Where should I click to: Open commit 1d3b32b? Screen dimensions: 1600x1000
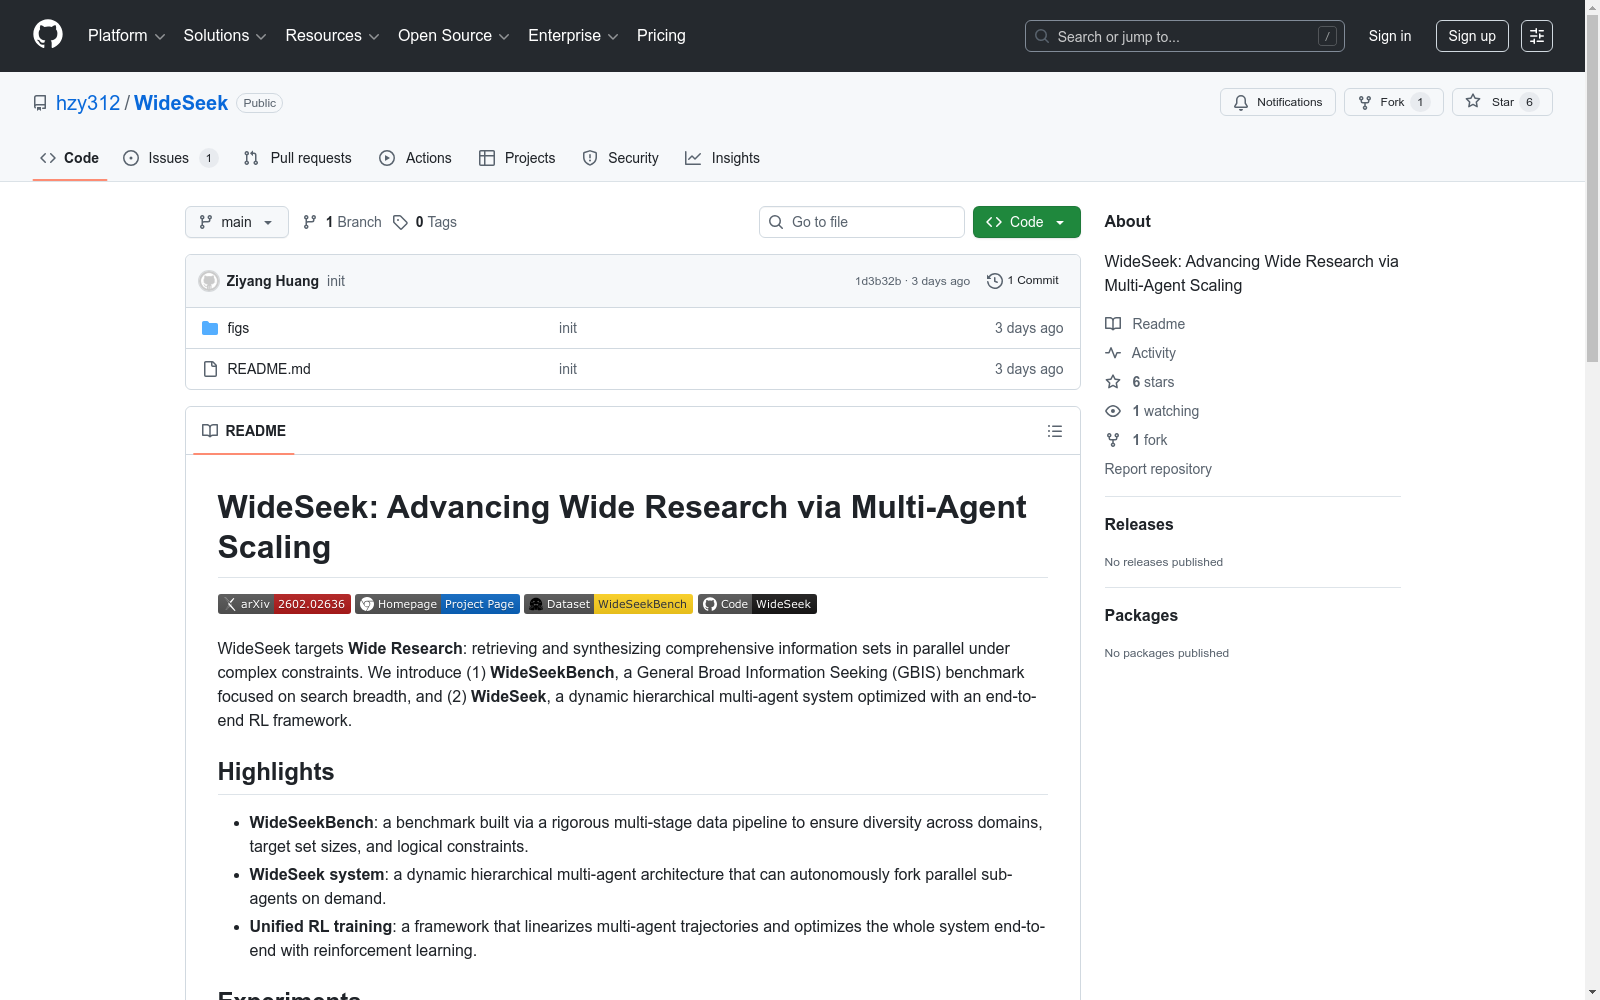coord(878,281)
